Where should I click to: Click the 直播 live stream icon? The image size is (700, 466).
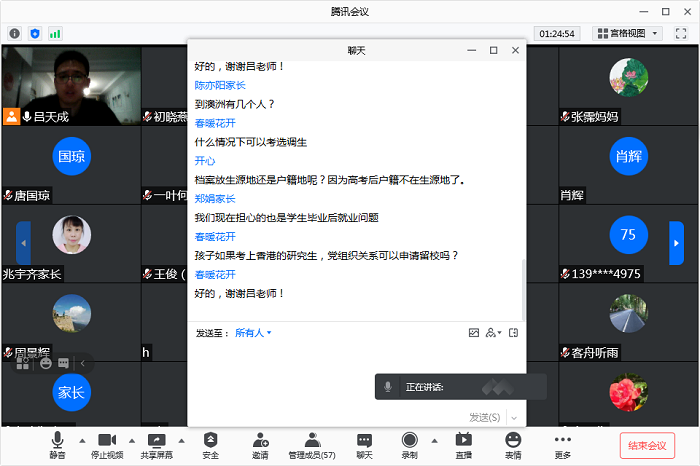point(463,444)
